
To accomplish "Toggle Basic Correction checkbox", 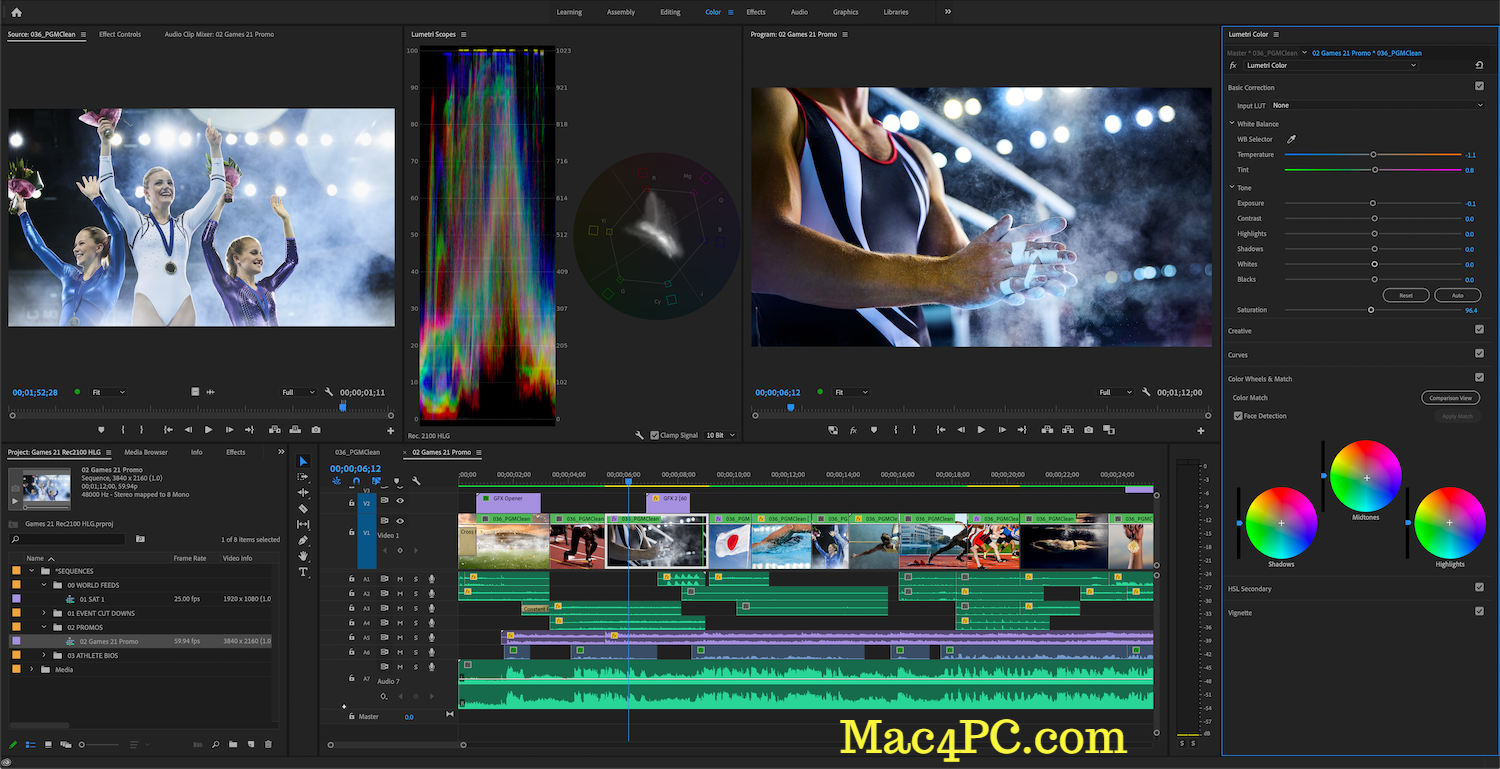I will [1479, 87].
